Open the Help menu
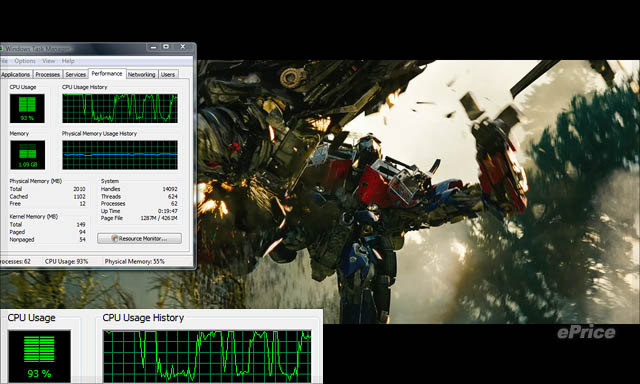This screenshot has height=384, width=640. [68, 61]
